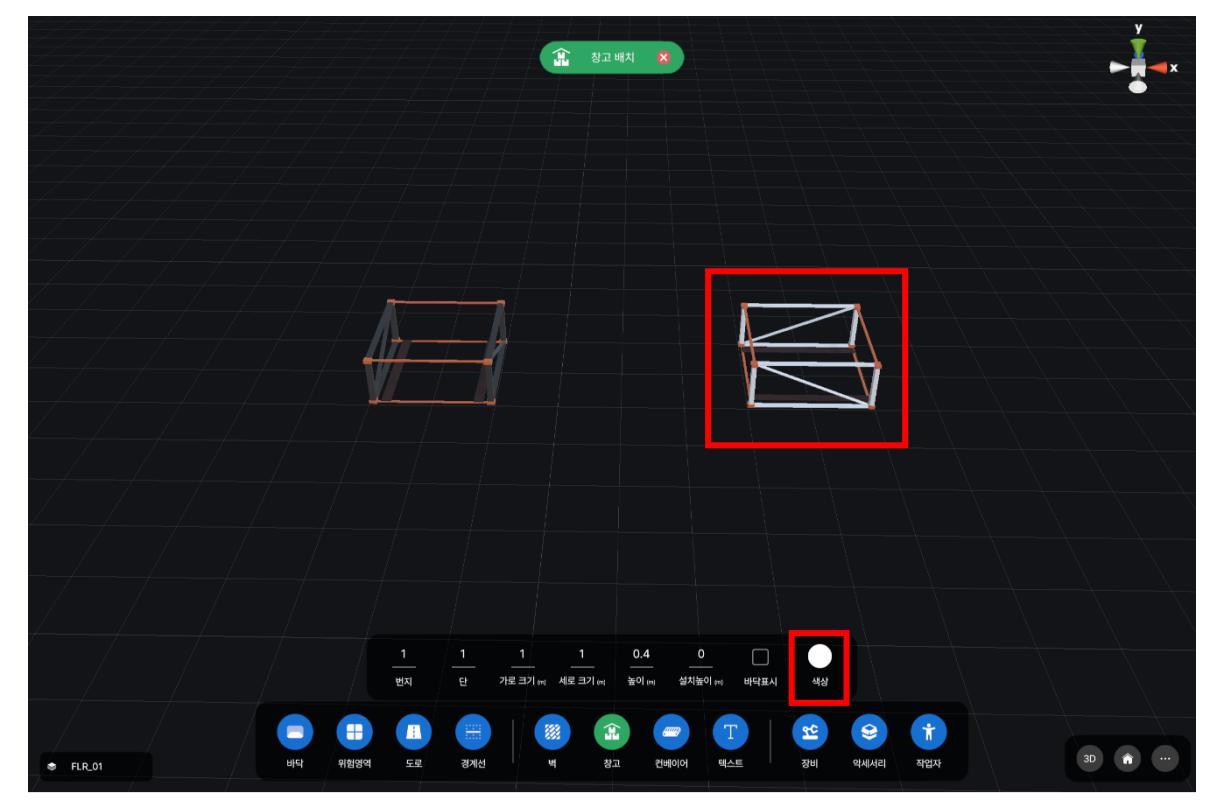The height and width of the screenshot is (811, 1219).
Task: Open the white 색상 color picker
Action: click(819, 656)
